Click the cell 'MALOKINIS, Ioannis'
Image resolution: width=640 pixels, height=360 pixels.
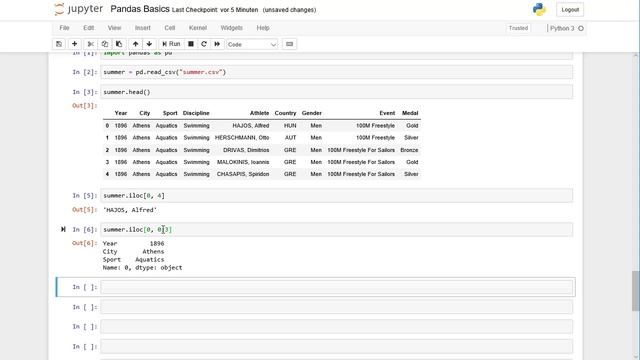point(243,162)
